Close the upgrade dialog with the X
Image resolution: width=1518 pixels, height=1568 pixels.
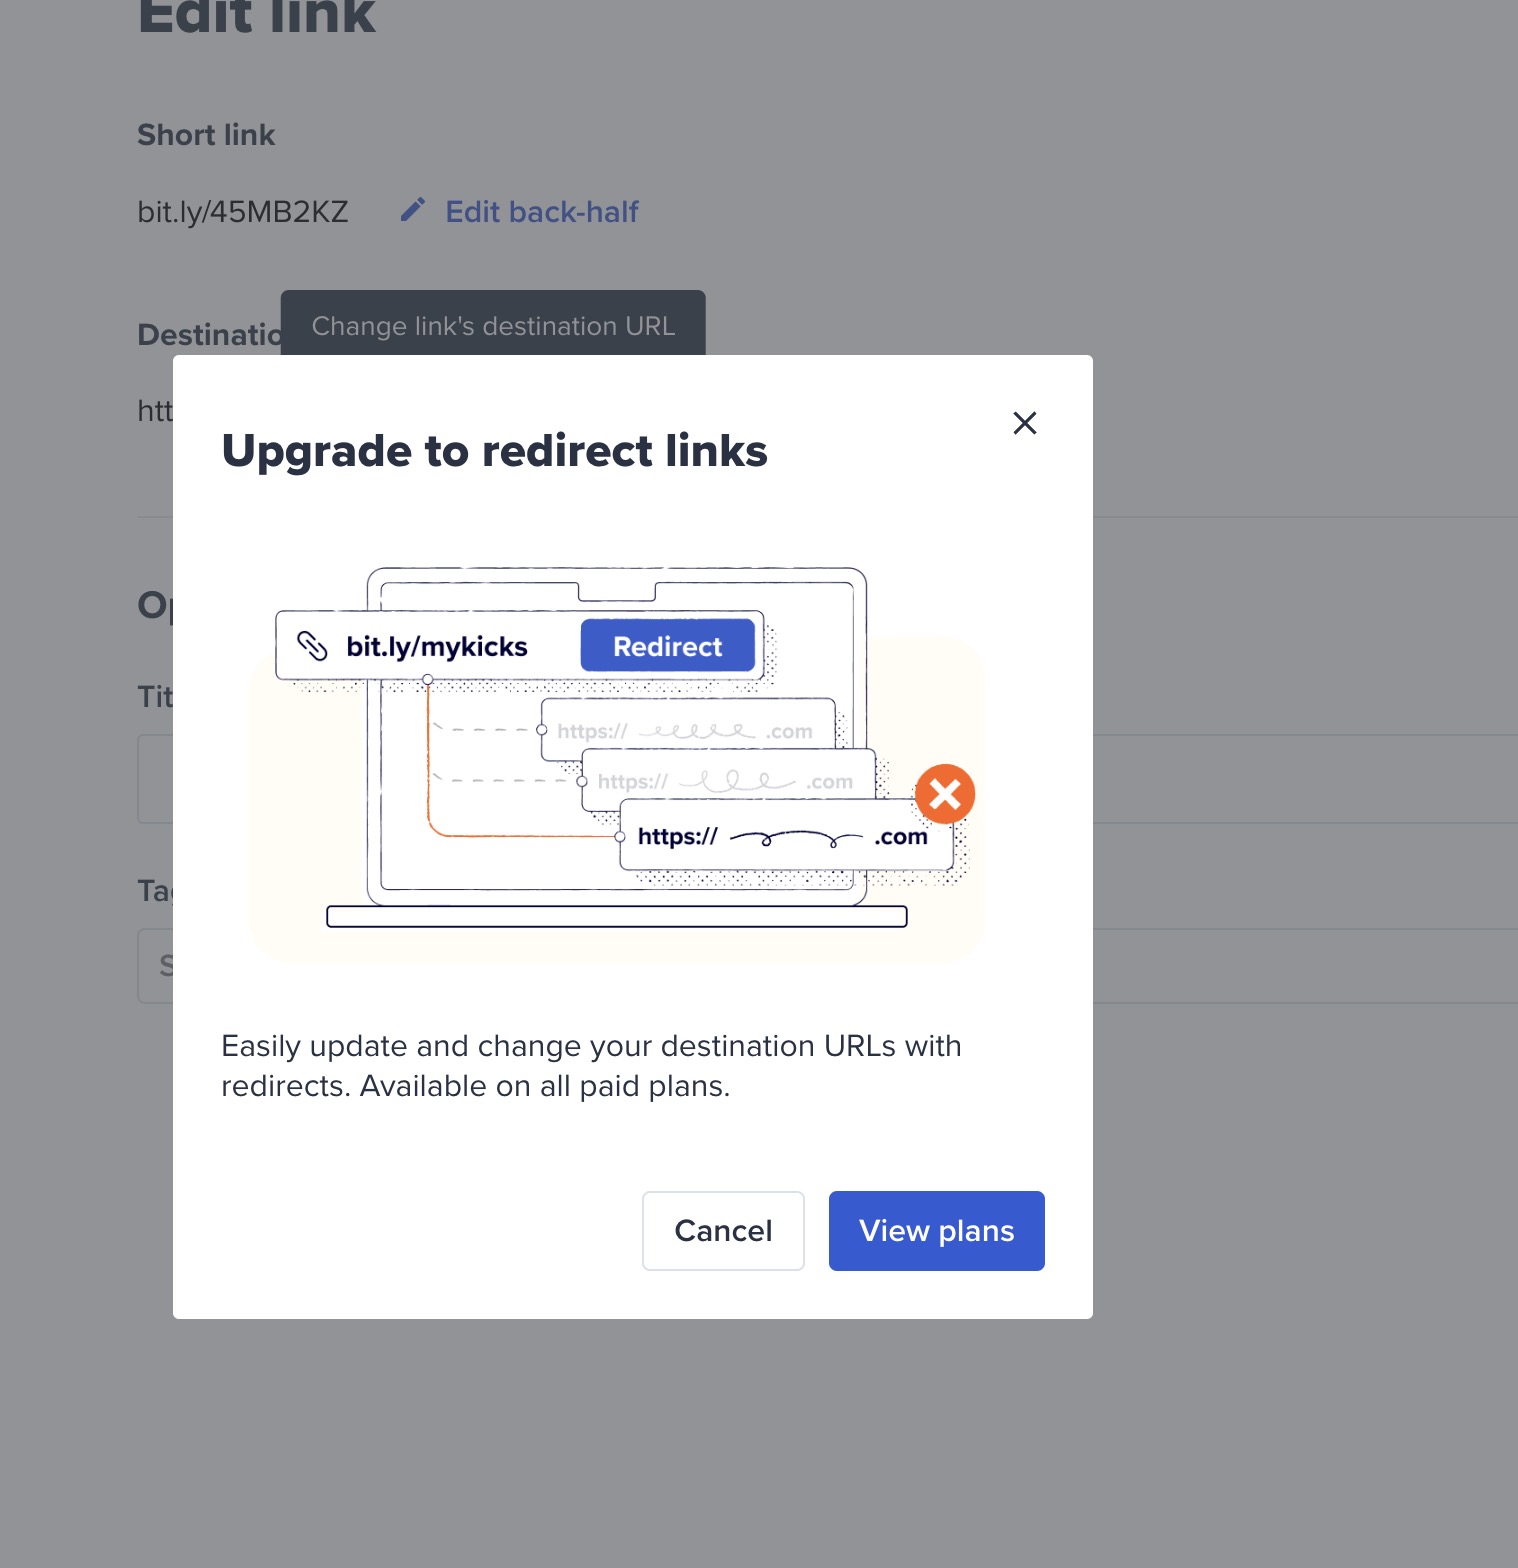click(x=1024, y=423)
